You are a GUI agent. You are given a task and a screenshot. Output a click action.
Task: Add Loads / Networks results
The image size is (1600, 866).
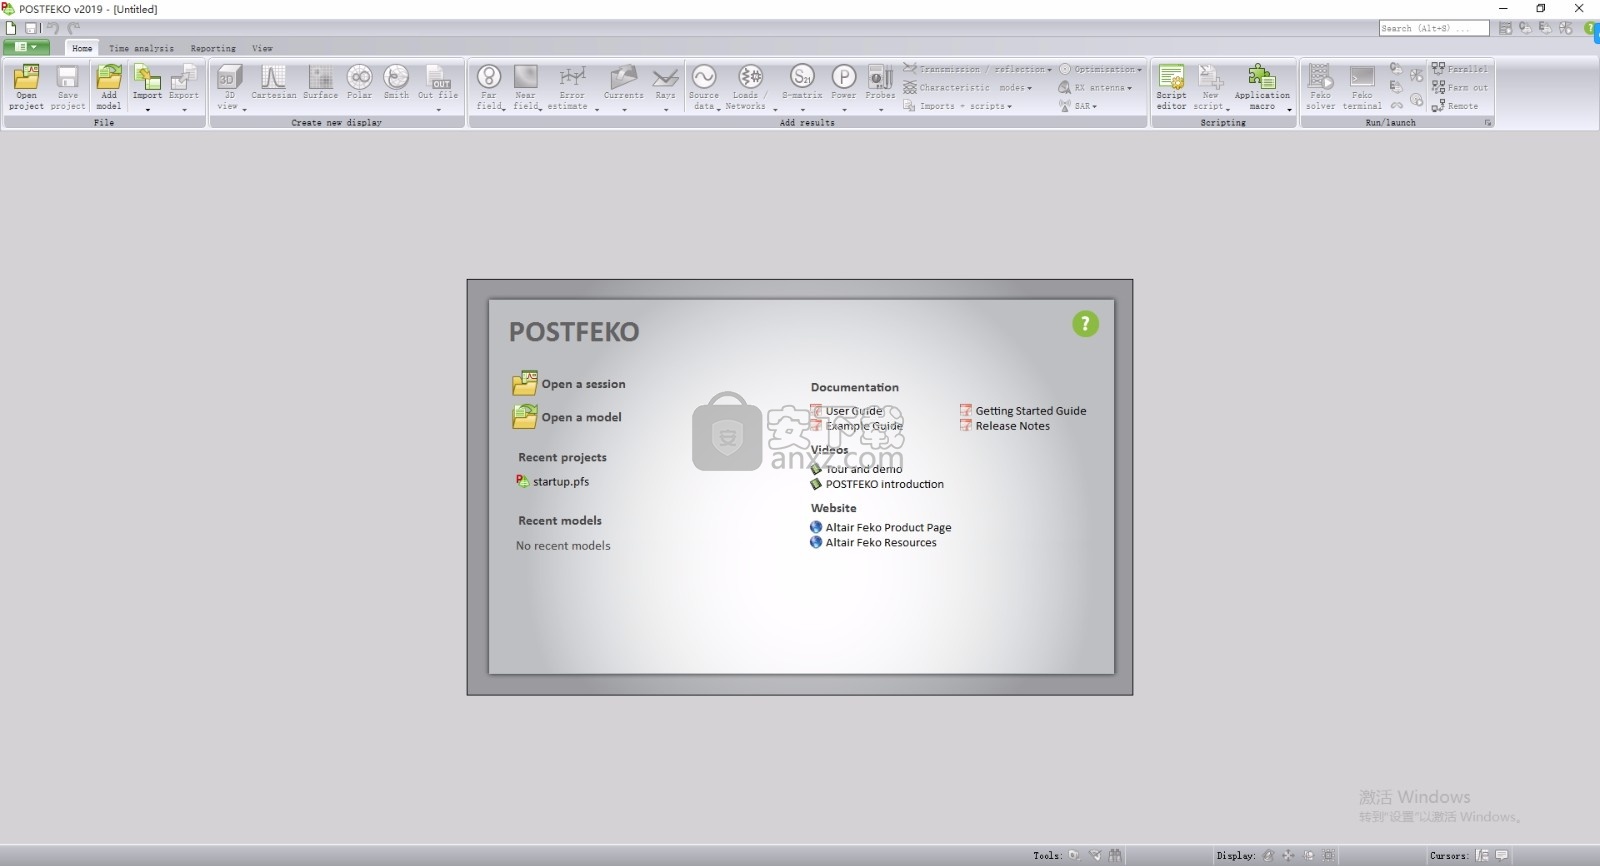(x=750, y=88)
